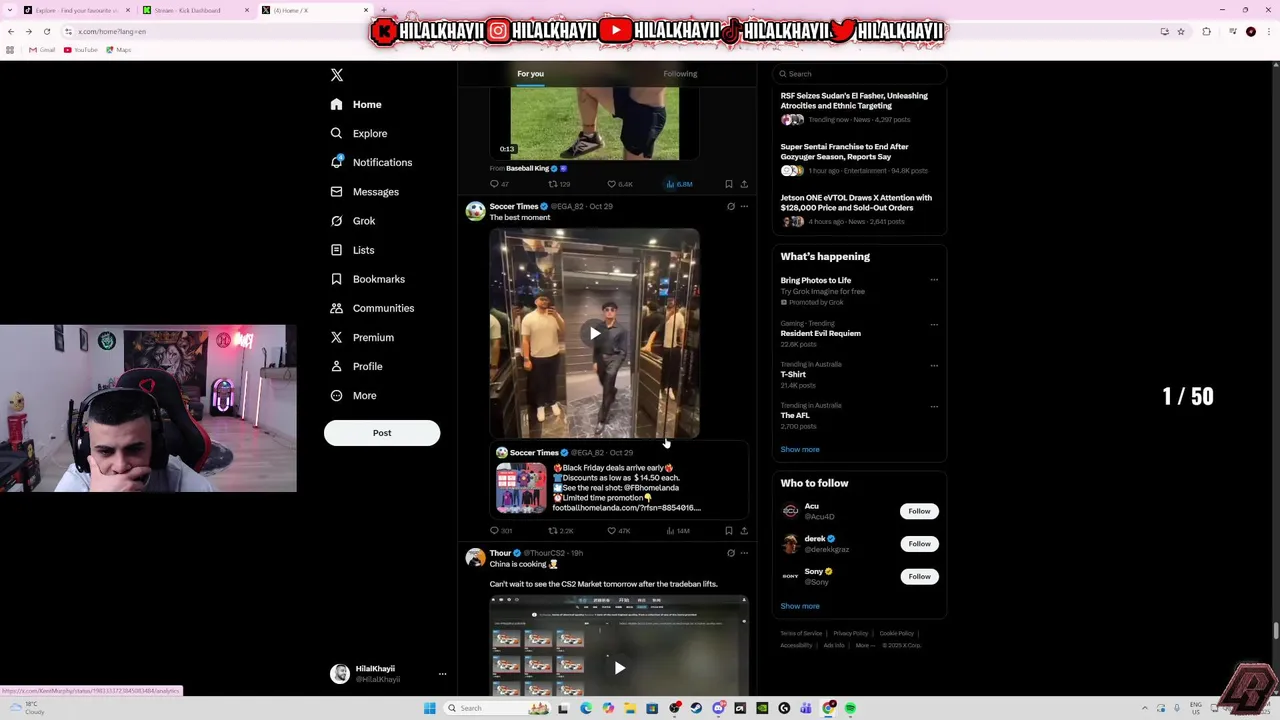The width and height of the screenshot is (1280, 720).
Task: Open the quoted Black Friday deals post
Action: [619, 481]
